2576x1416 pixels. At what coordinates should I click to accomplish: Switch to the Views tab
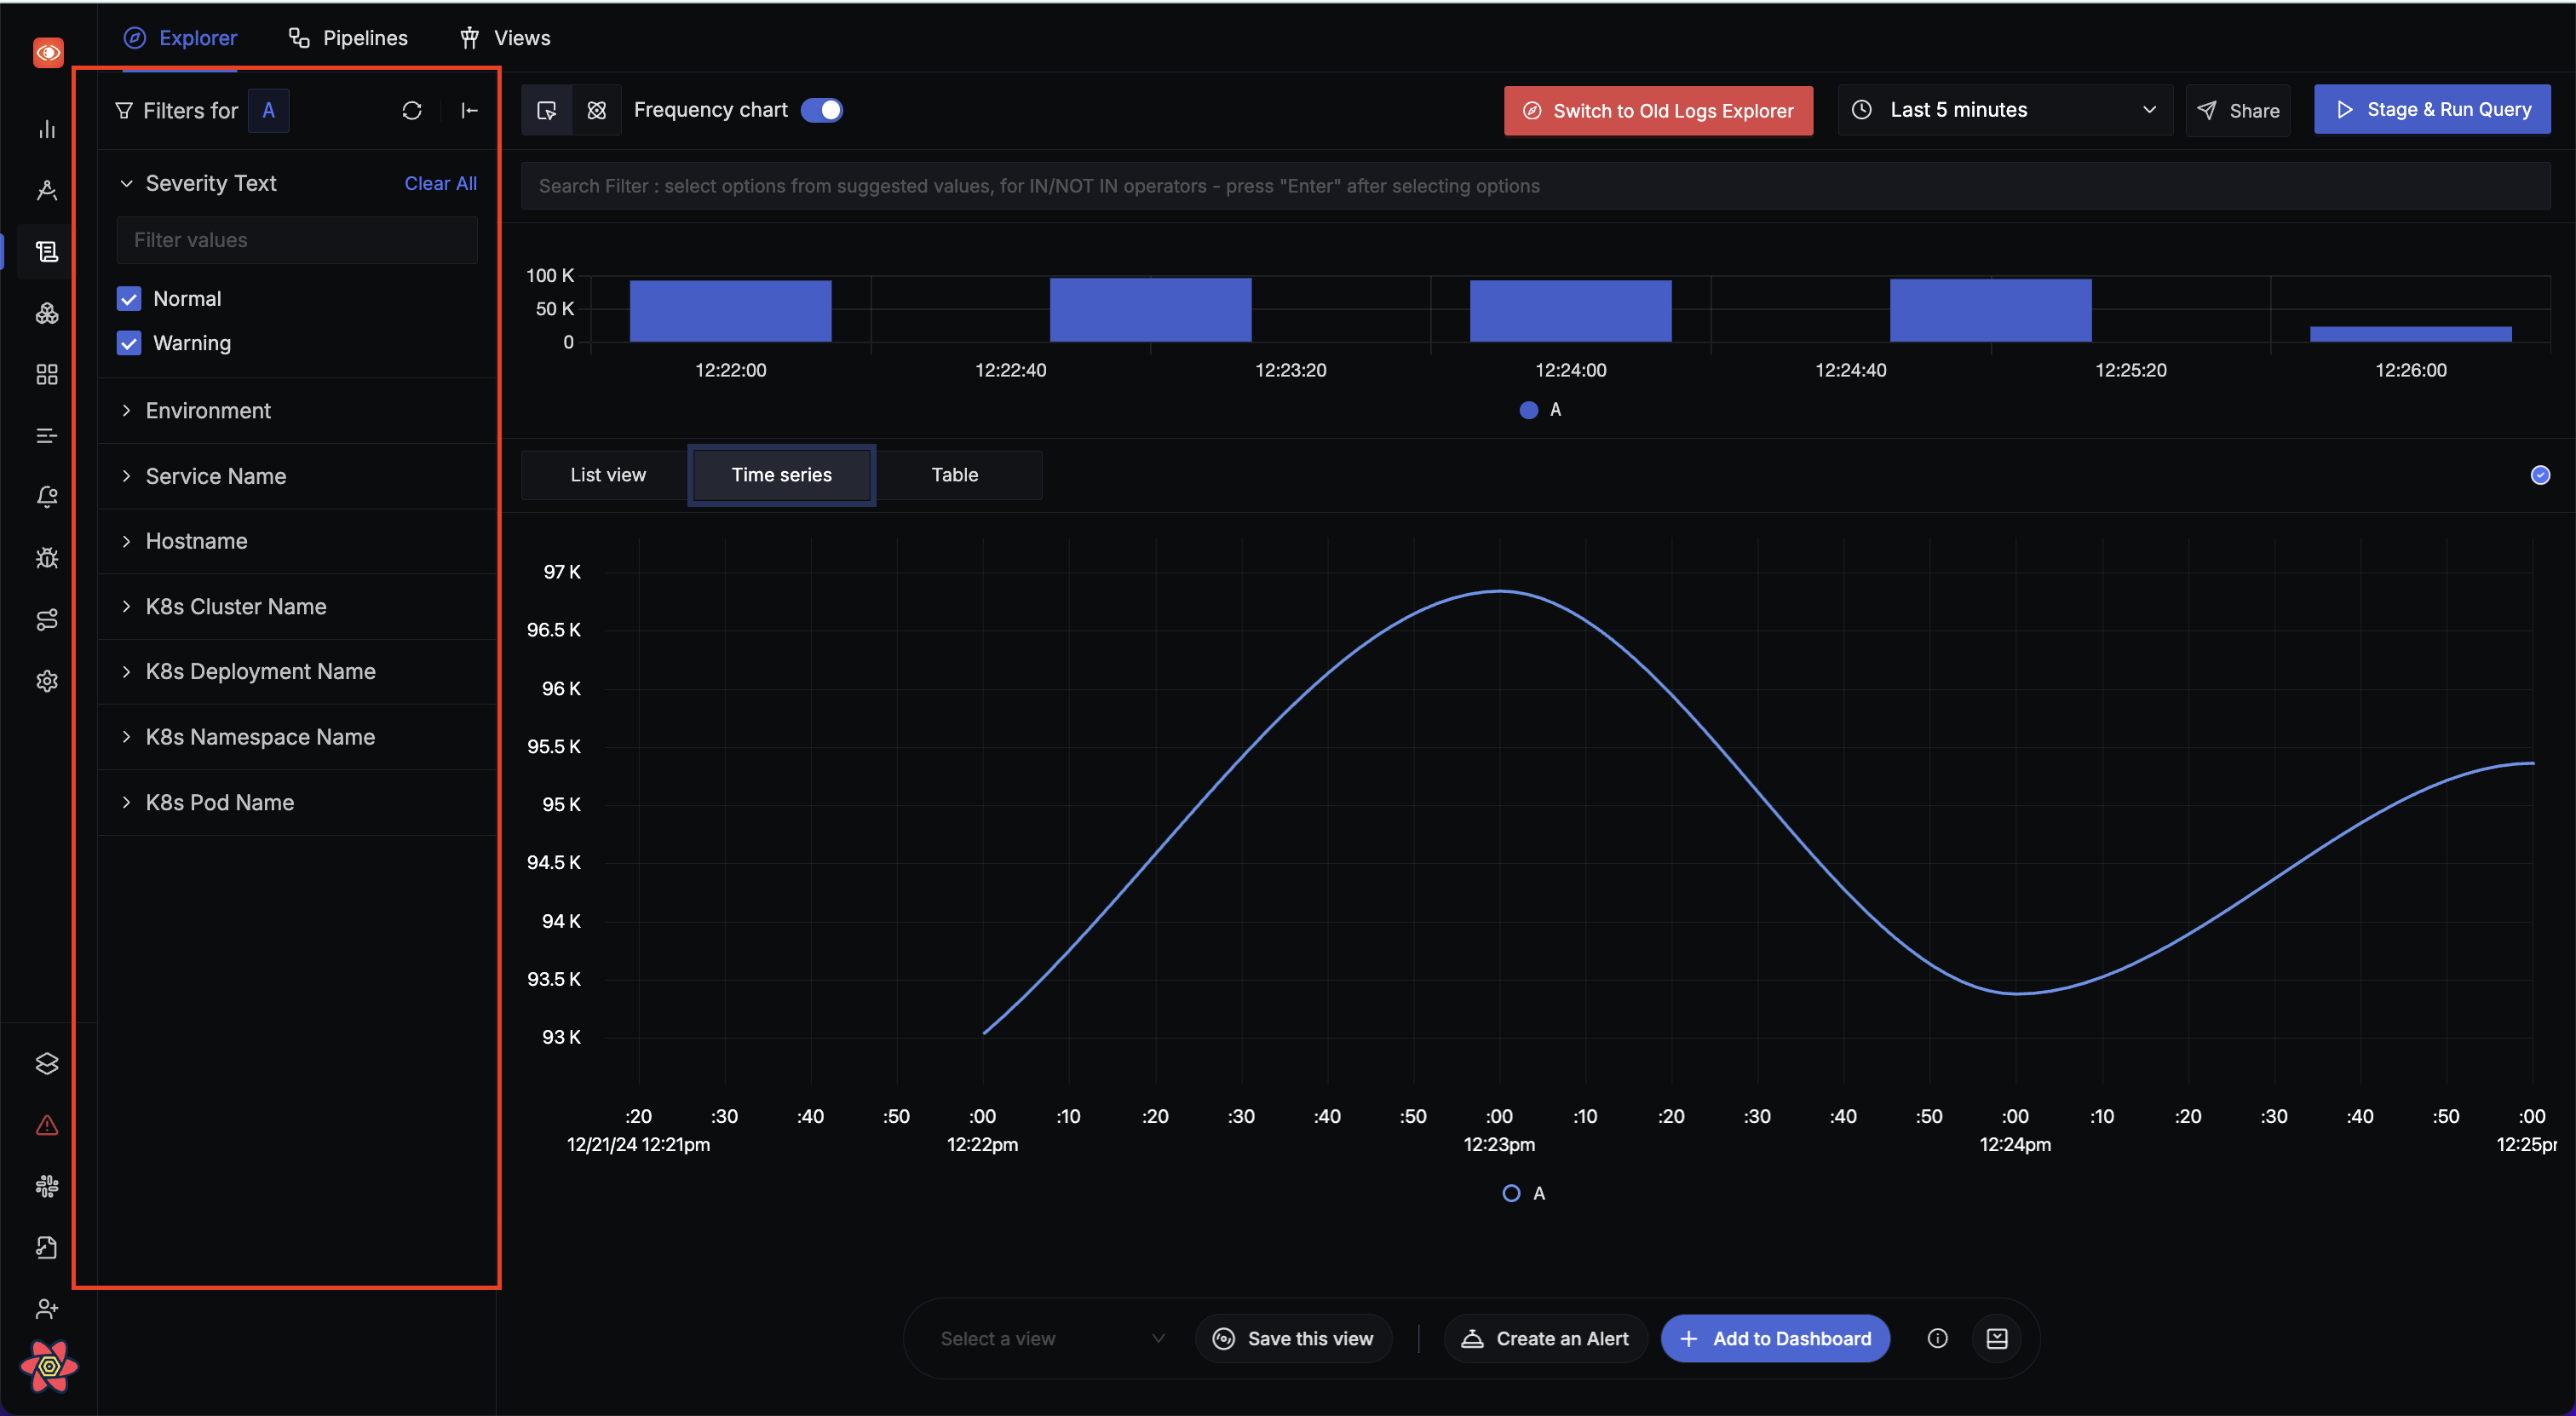pyautogui.click(x=505, y=38)
